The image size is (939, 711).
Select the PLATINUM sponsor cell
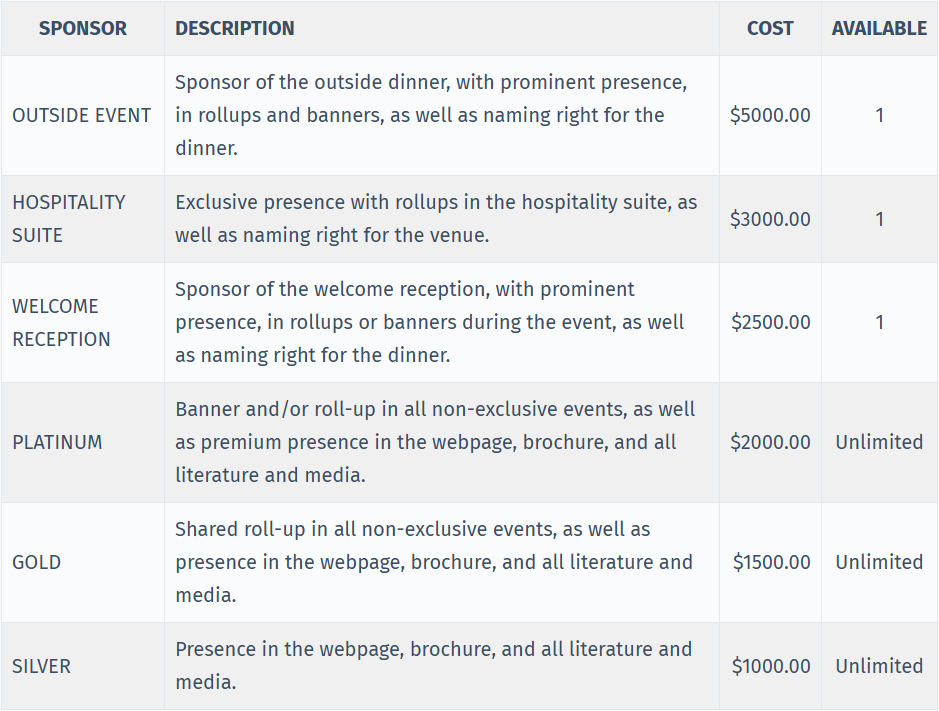[x=57, y=442]
